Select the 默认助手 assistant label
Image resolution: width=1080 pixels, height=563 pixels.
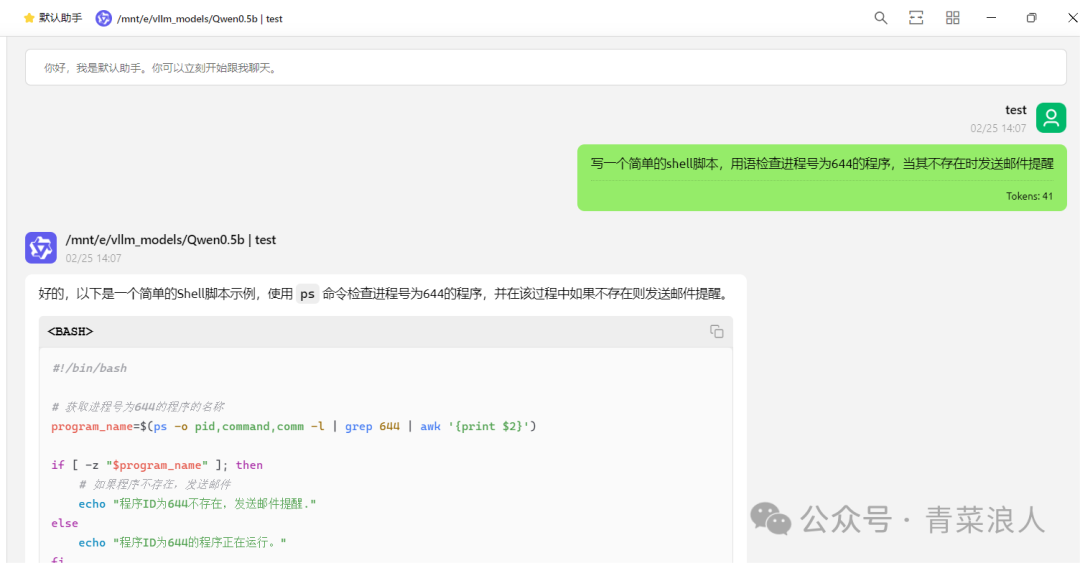(x=61, y=18)
